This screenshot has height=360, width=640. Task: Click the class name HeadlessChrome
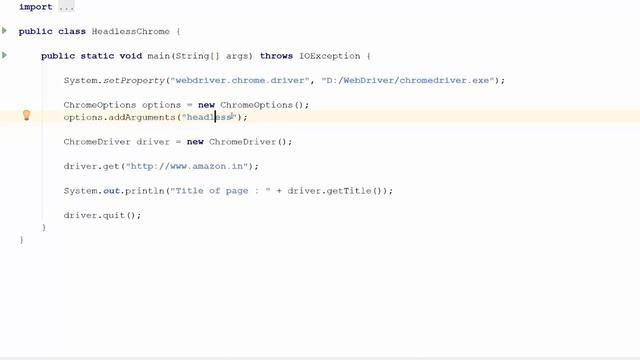point(131,31)
